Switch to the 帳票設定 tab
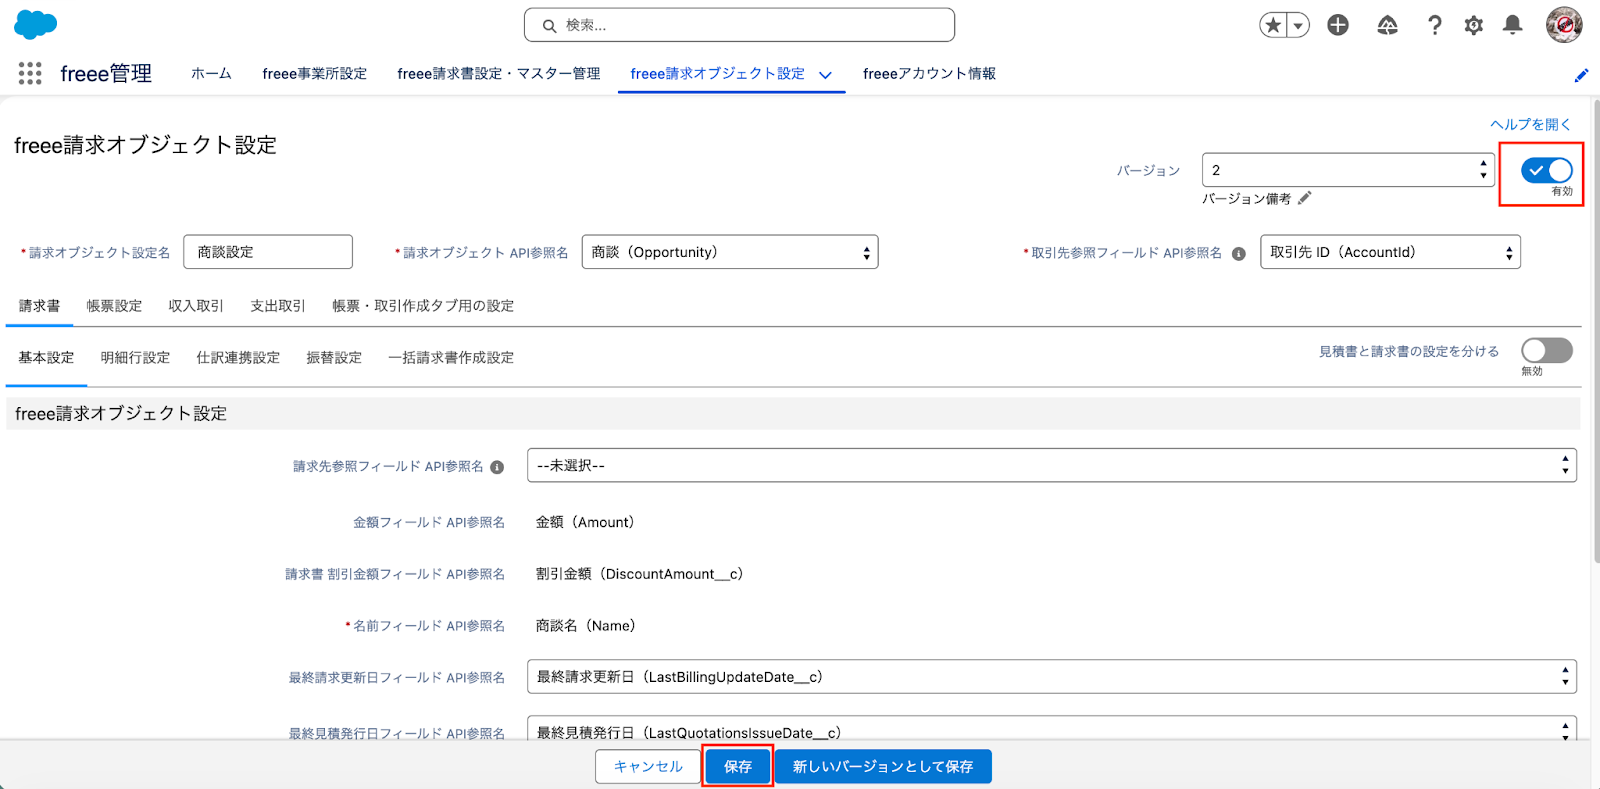Viewport: 1600px width, 789px height. tap(114, 306)
